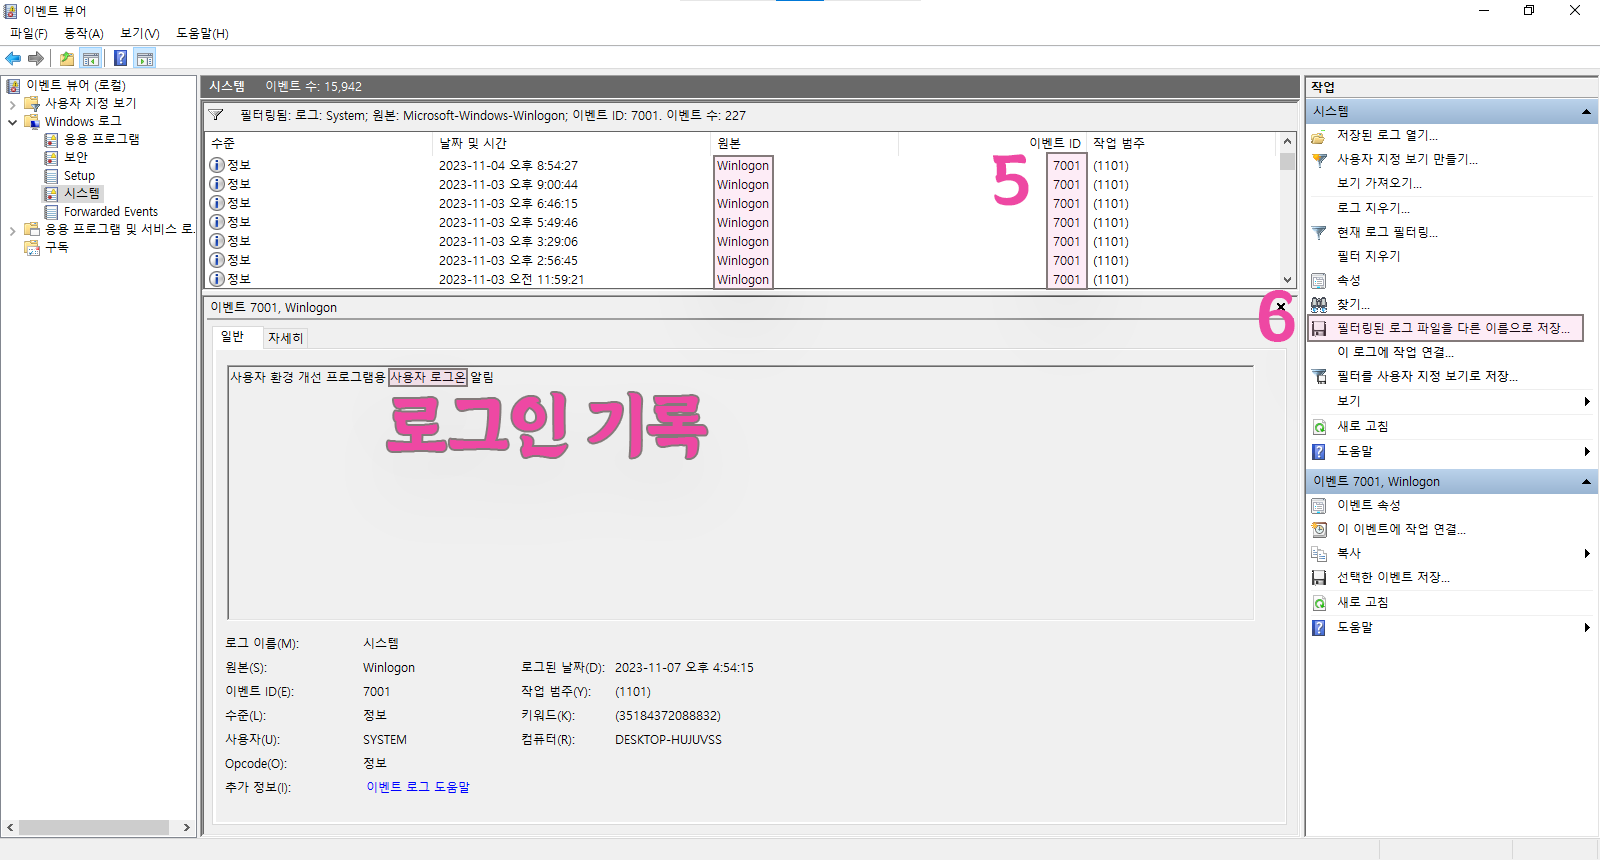This screenshot has width=1600, height=860.
Task: Collapse the 시스템 actions section
Action: [1586, 111]
